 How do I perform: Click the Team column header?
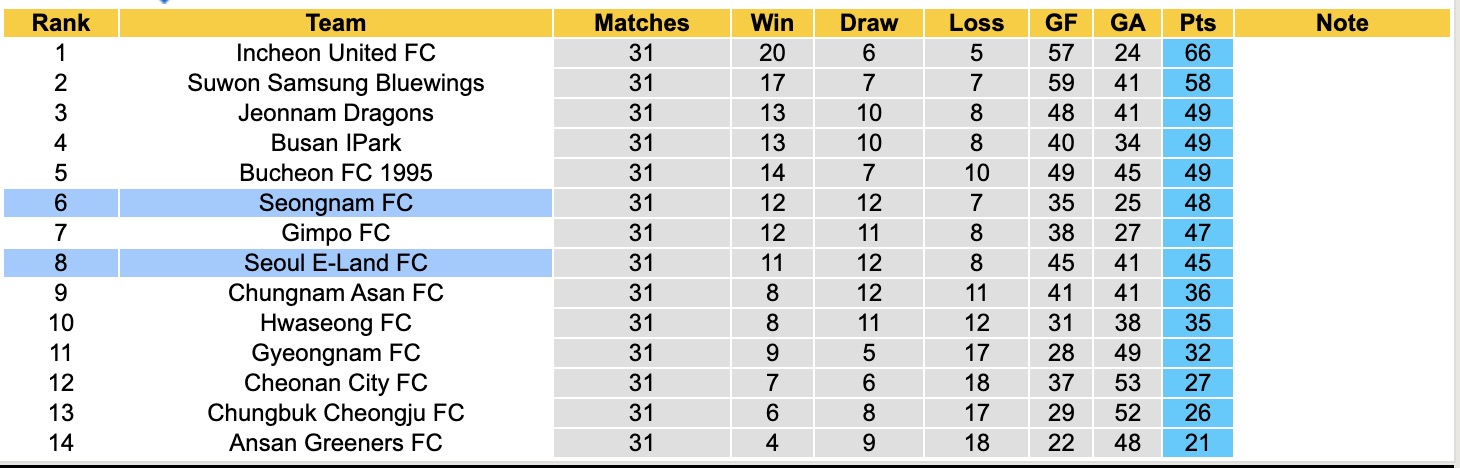click(335, 23)
